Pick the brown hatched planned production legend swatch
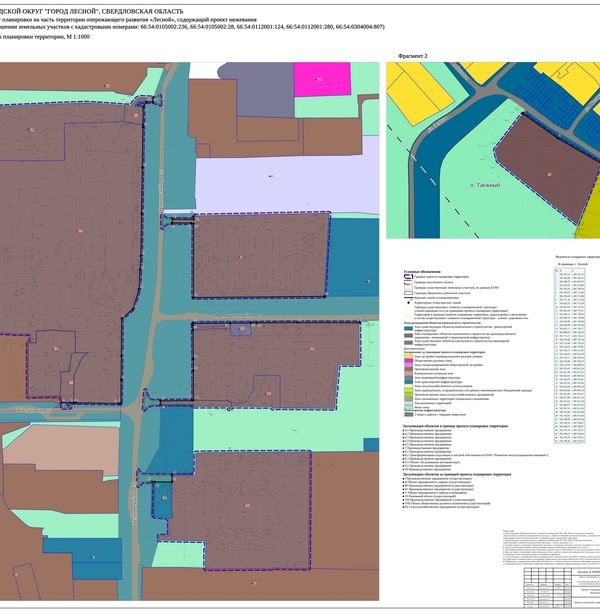 [409, 336]
